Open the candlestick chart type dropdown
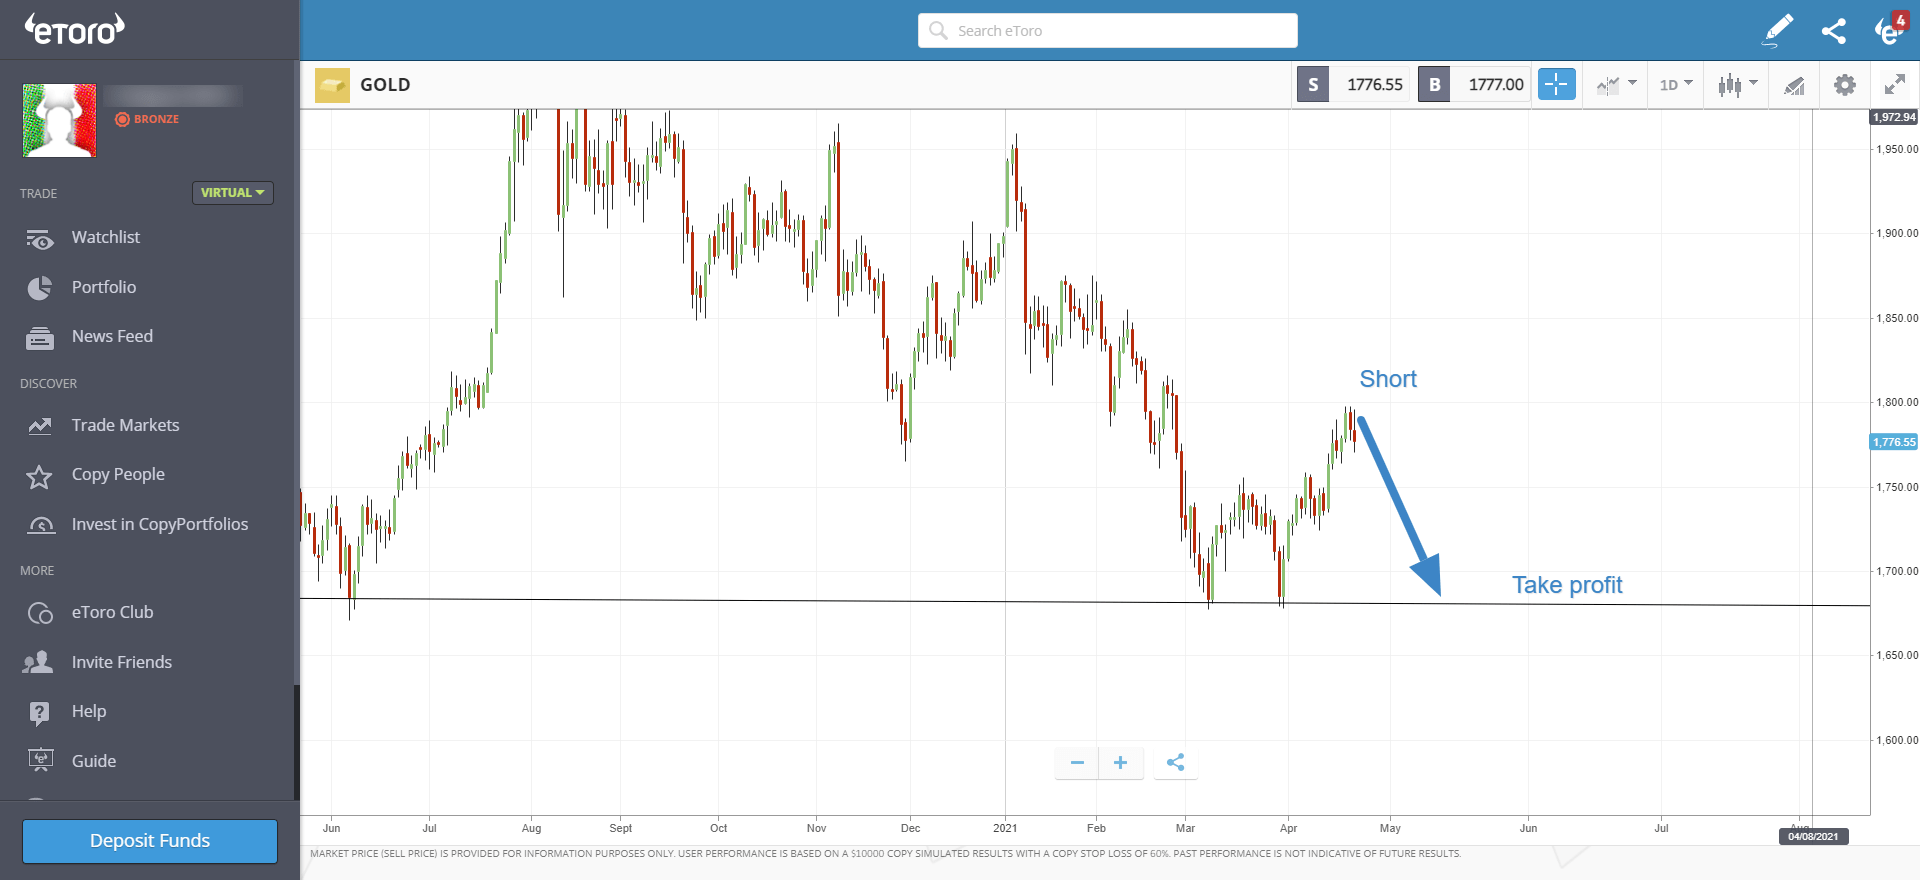 click(x=1737, y=85)
